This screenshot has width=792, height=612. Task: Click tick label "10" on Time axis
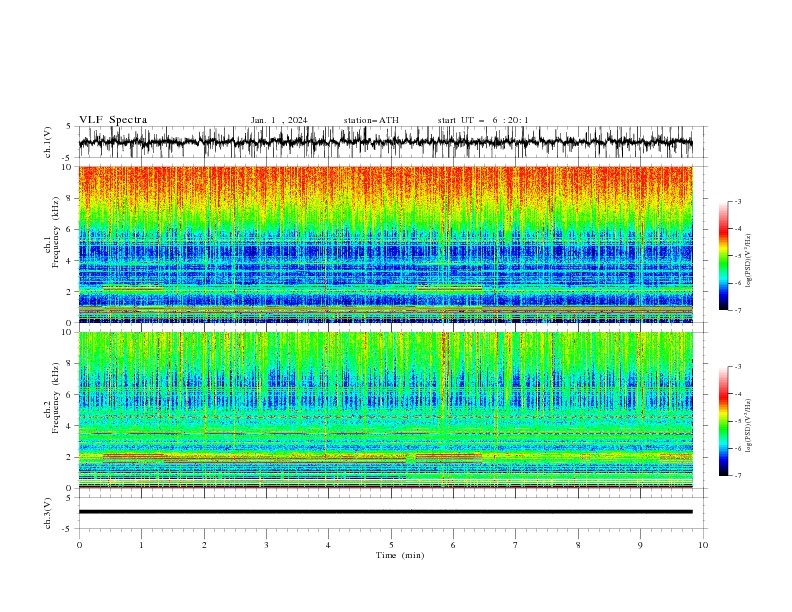(x=703, y=545)
